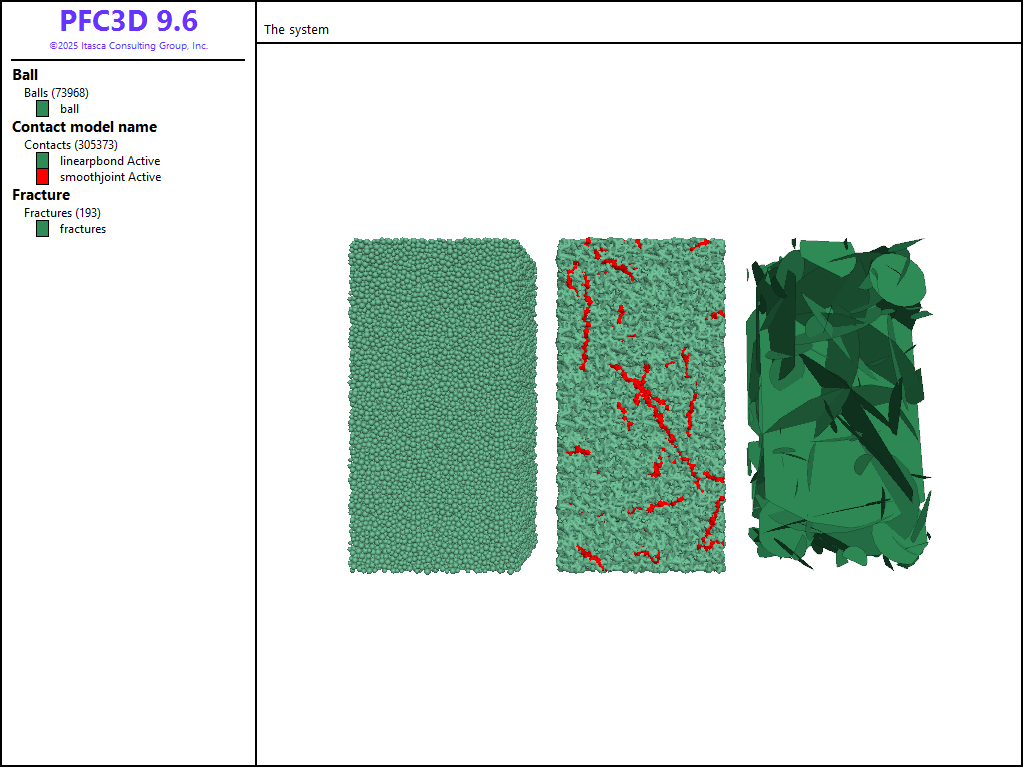Click 'The system' plot title
The height and width of the screenshot is (768, 1024).
tap(296, 30)
